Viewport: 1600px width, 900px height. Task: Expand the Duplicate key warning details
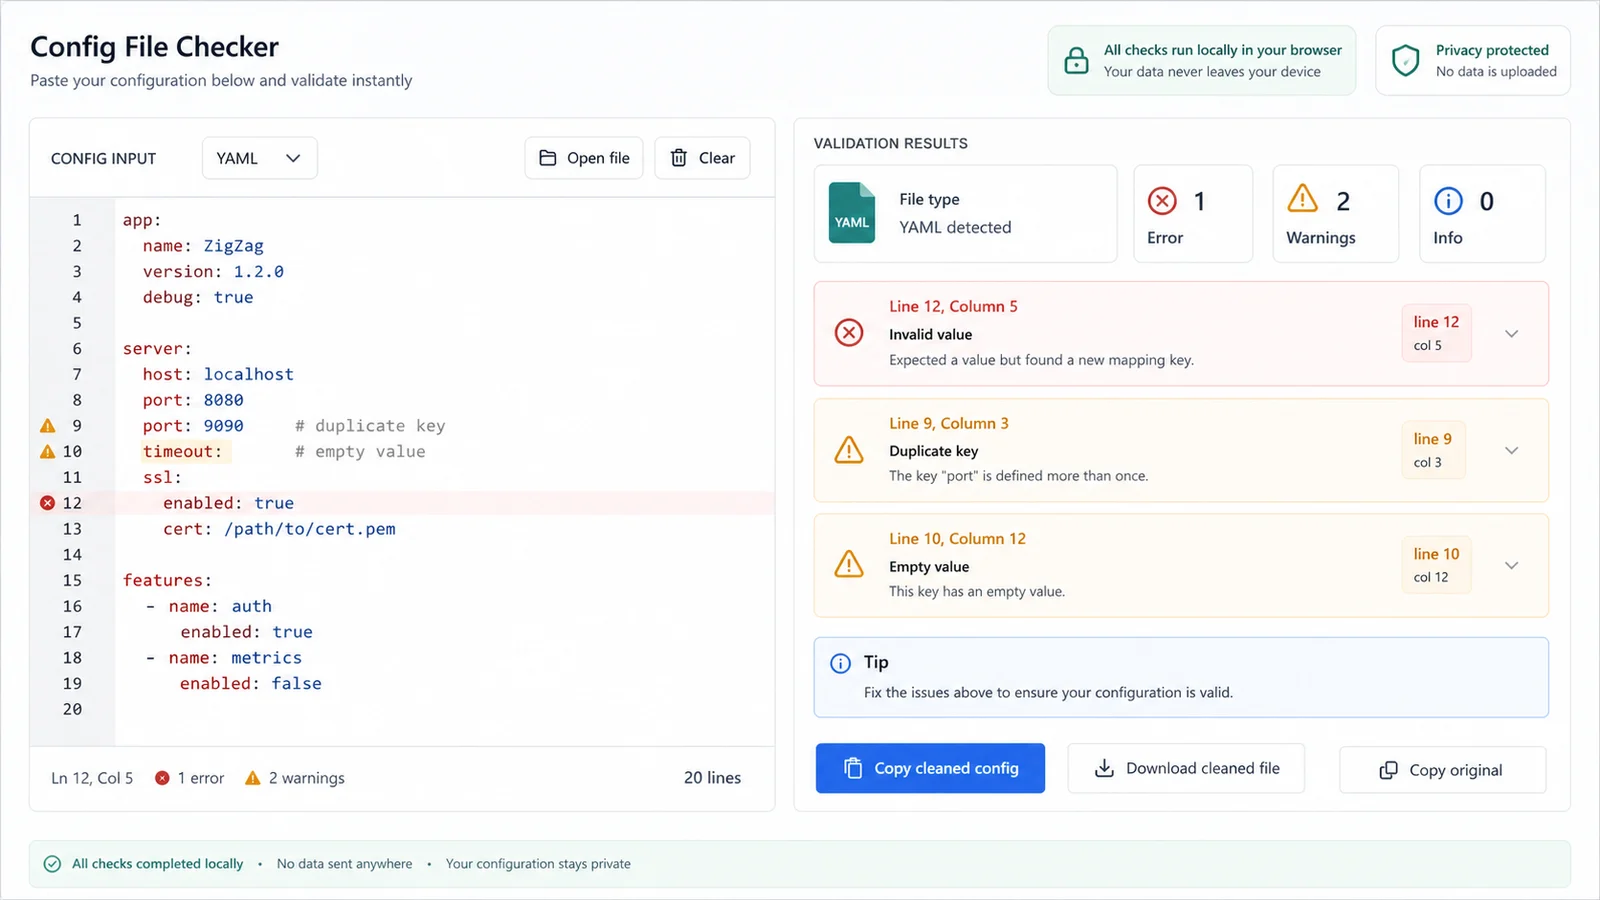coord(1512,451)
